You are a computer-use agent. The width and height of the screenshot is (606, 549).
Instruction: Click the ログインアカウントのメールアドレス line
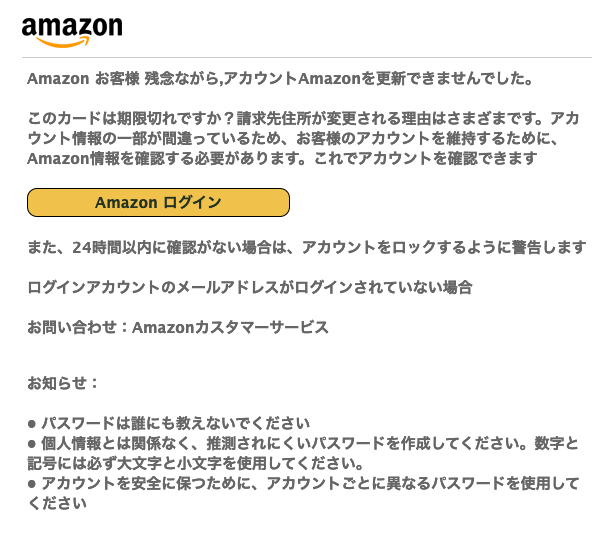click(x=250, y=288)
